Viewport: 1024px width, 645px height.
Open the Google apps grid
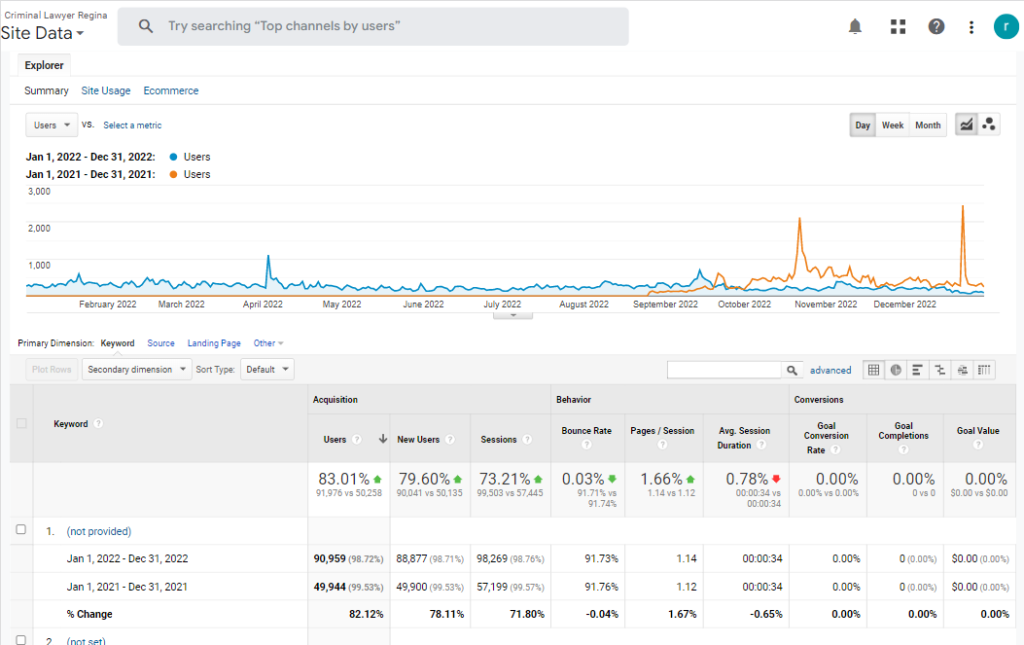click(x=897, y=27)
